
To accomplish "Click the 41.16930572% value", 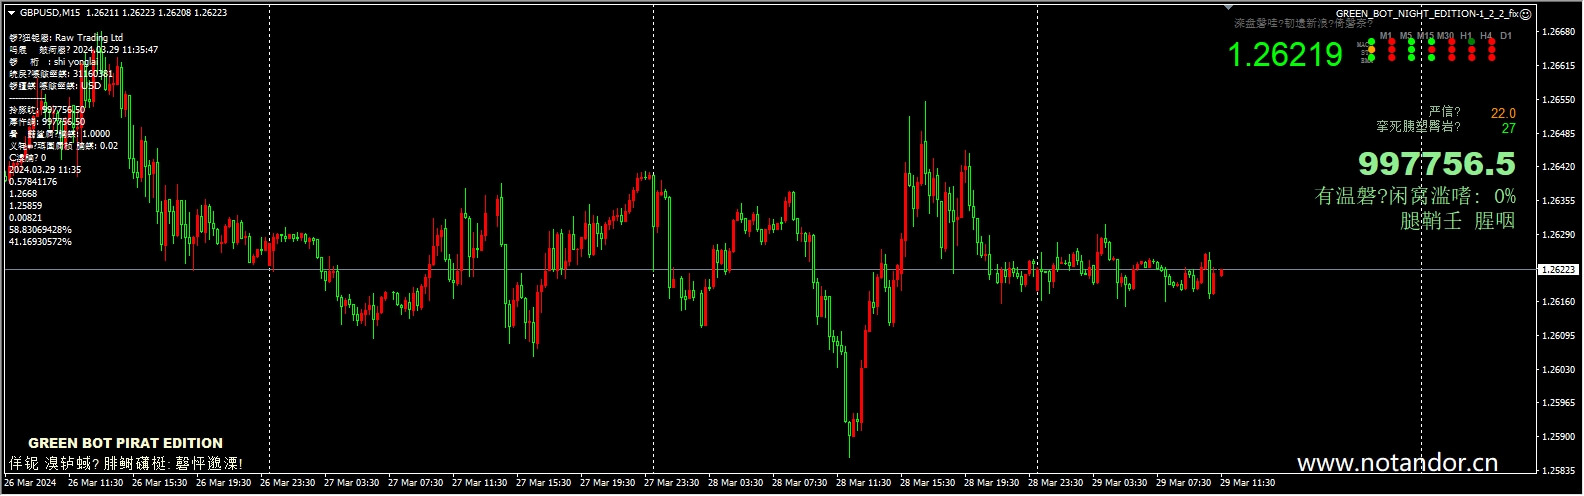I will click(40, 242).
